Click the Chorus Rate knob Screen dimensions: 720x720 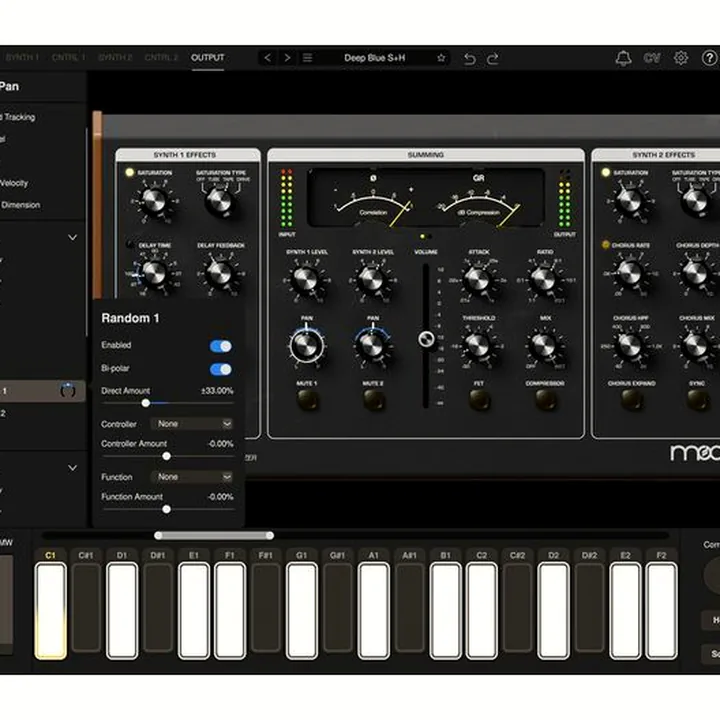pos(630,274)
